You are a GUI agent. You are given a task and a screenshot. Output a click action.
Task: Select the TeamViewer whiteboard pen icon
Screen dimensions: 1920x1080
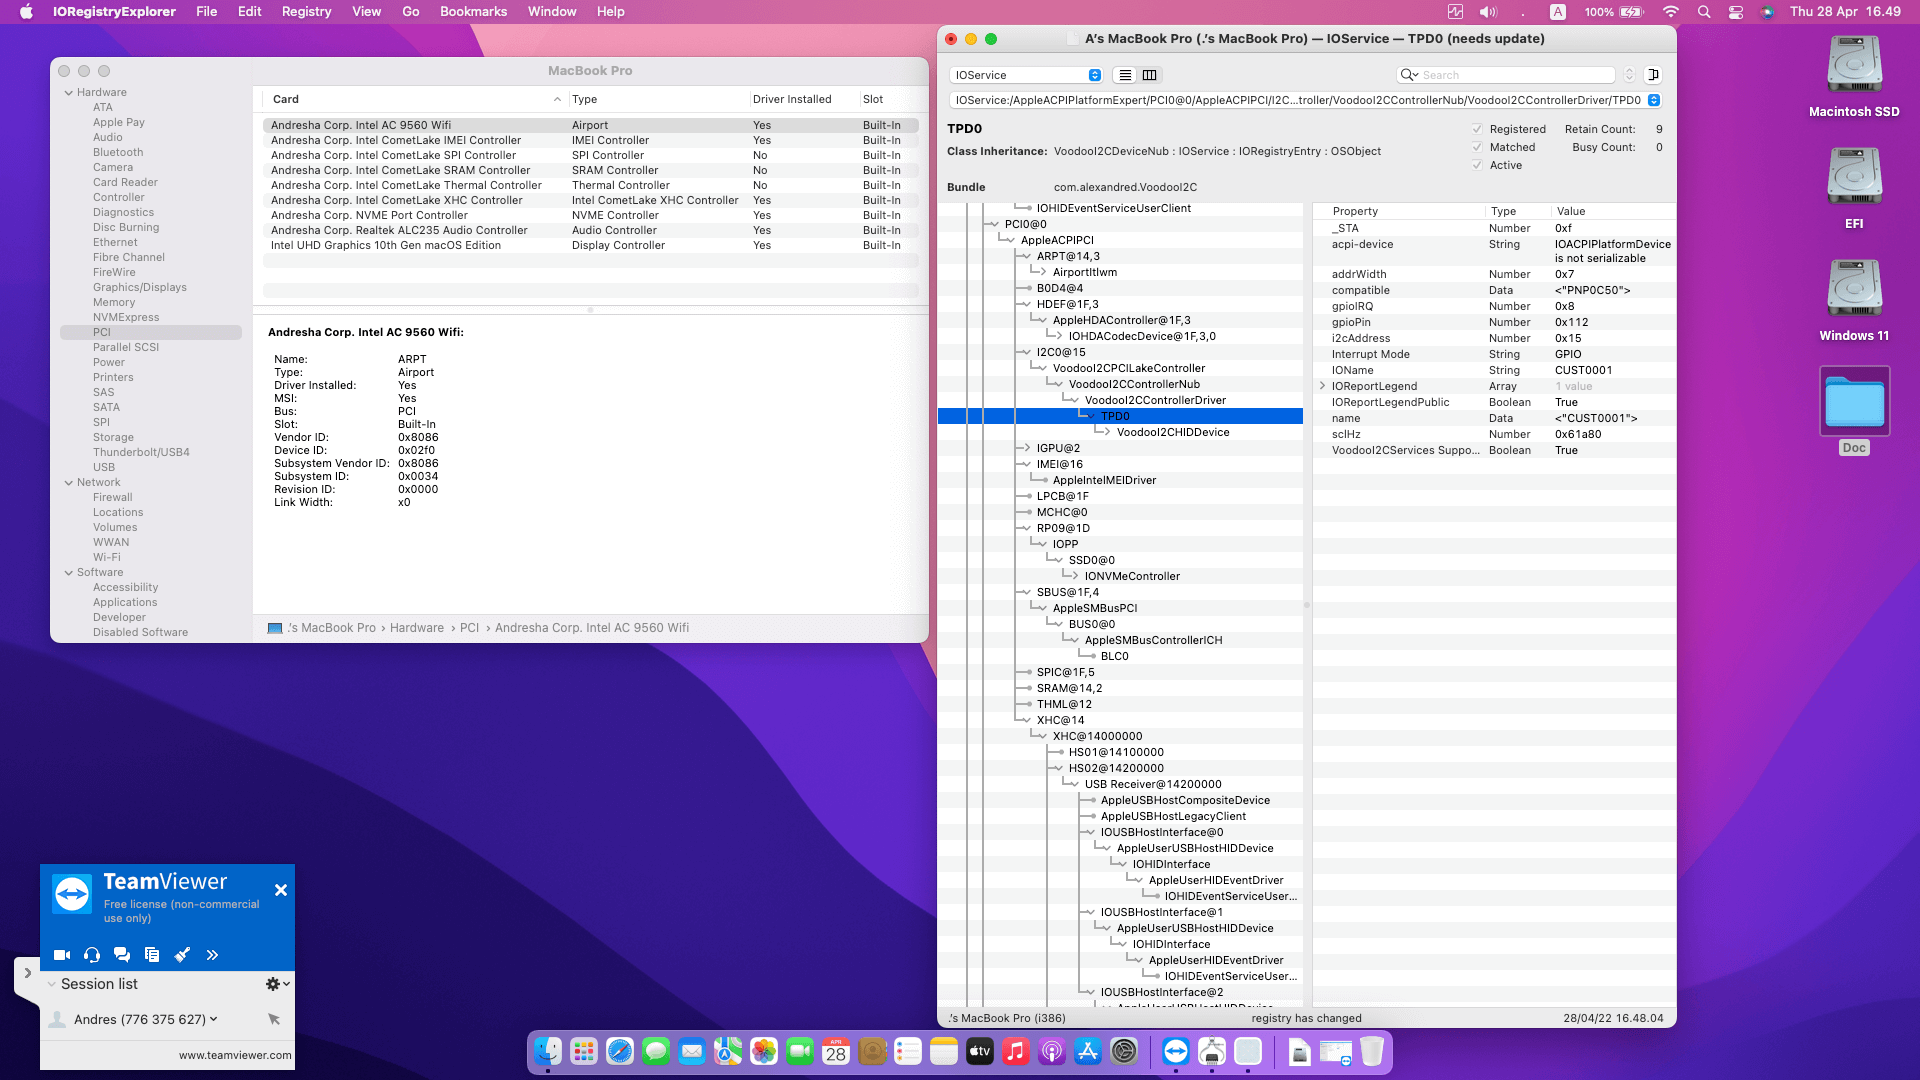[182, 955]
